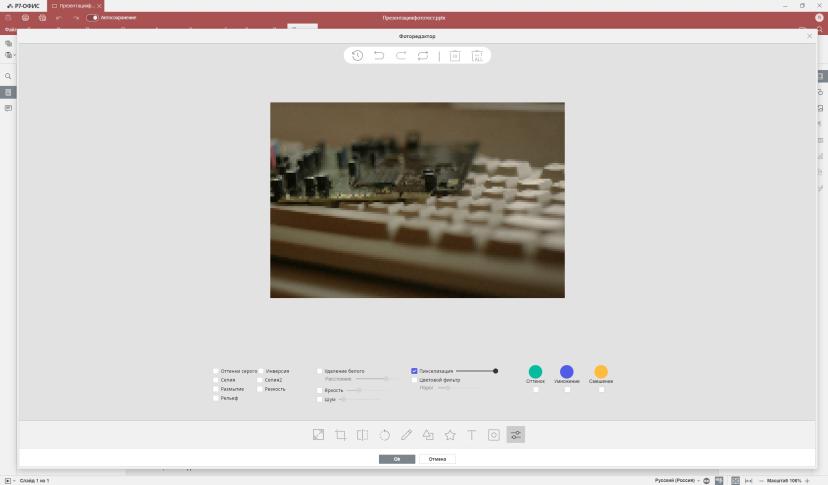The height and width of the screenshot is (485, 828).
Task: Click Масштаб 106% zoom value
Action: pyautogui.click(x=784, y=480)
